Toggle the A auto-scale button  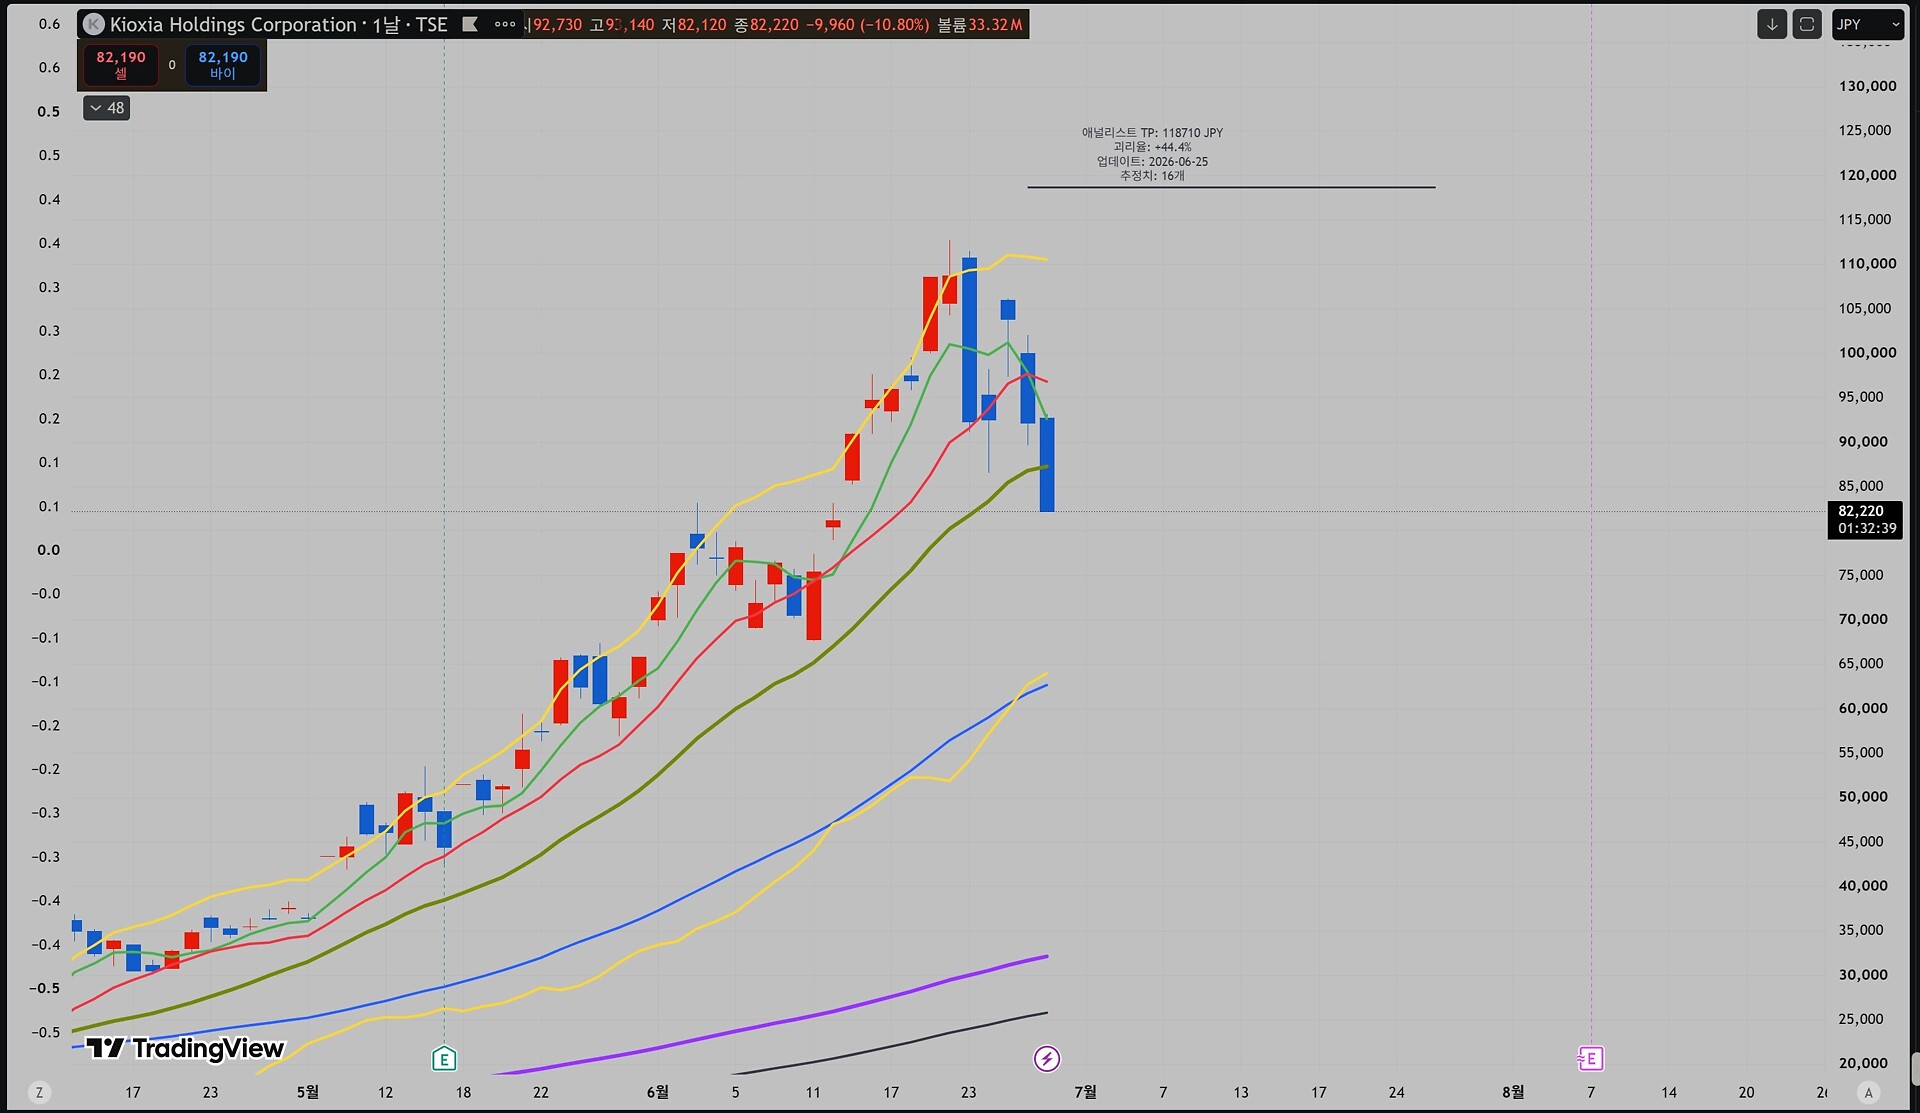click(x=1868, y=1092)
